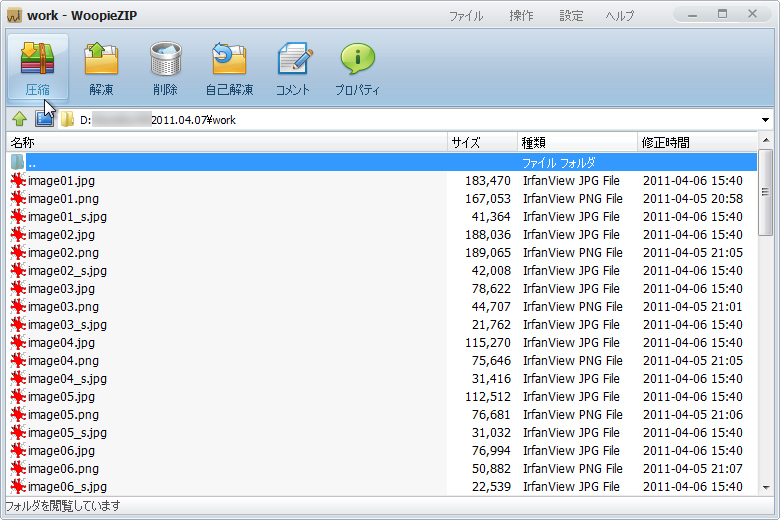
Task: Click size value 115,270
Action: point(488,343)
